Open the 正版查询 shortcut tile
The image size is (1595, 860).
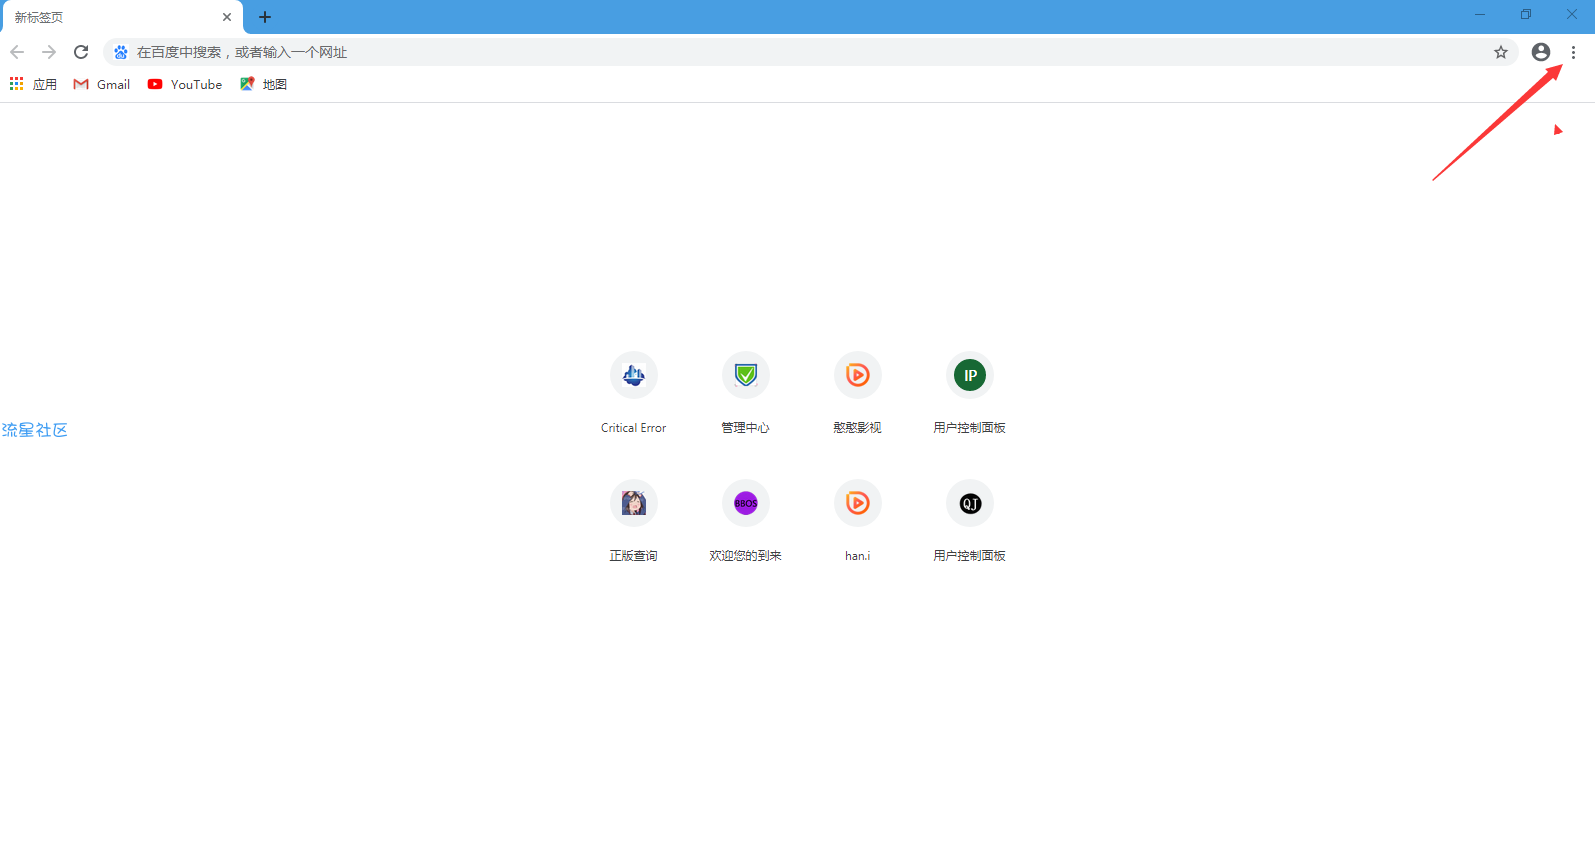[x=634, y=521]
